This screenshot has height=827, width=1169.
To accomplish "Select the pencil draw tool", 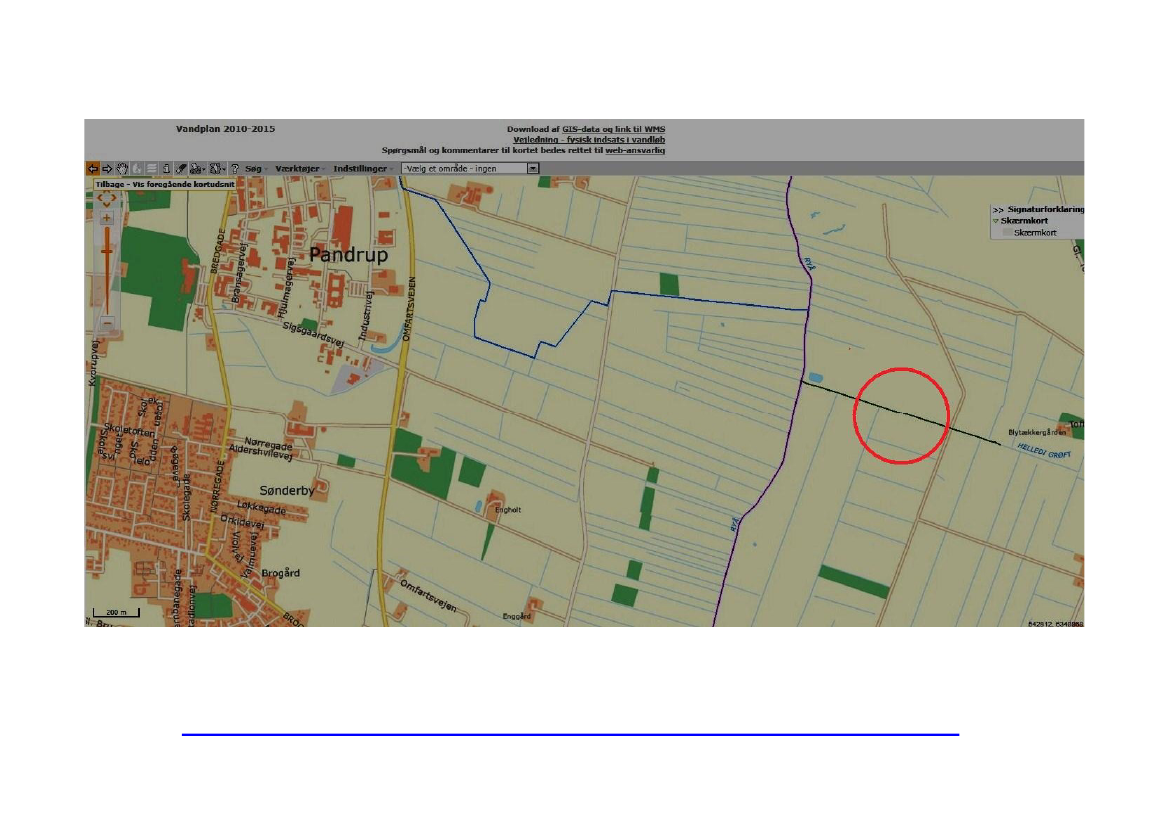I will [180, 169].
